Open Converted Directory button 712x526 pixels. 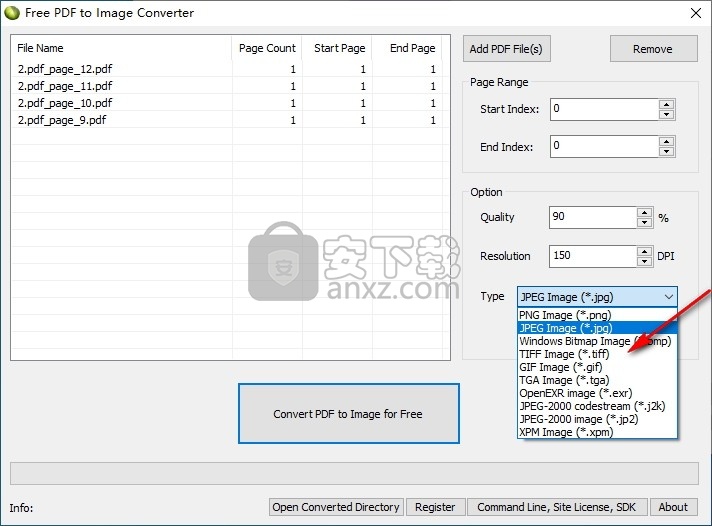coord(336,507)
